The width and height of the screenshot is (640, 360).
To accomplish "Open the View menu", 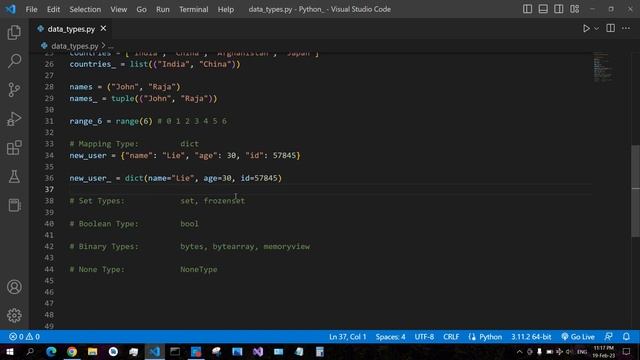I will (x=118, y=9).
